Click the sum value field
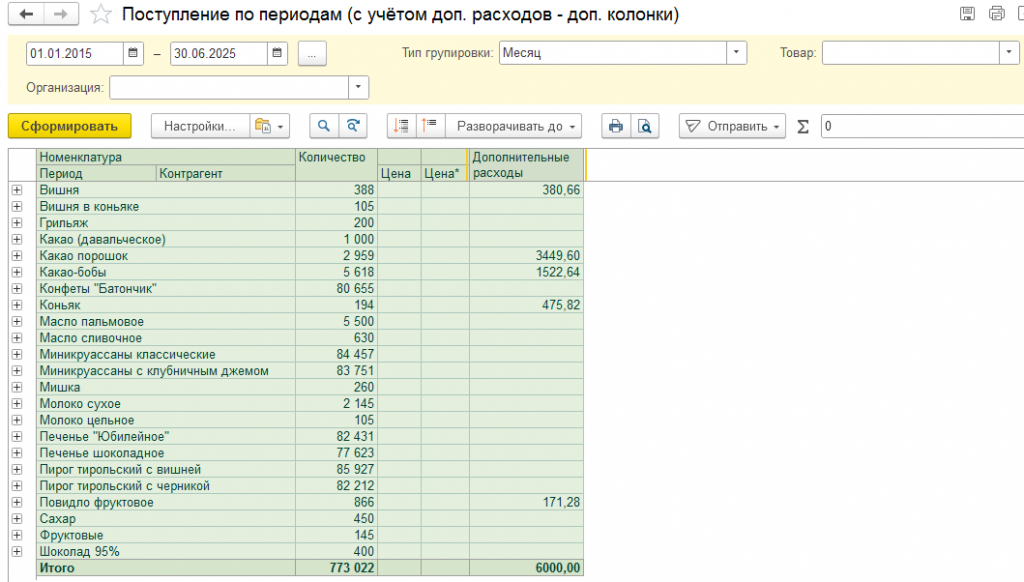The image size is (1024, 582). (922, 126)
